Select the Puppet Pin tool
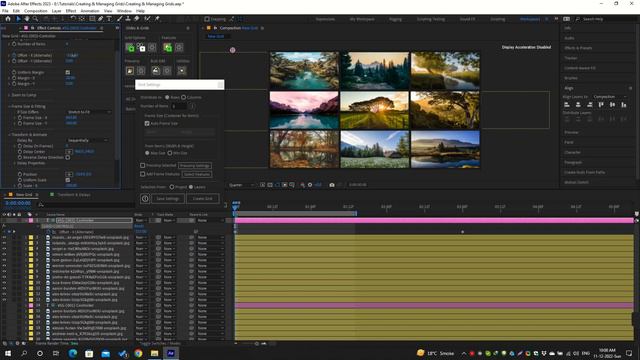Screen dimensions: 640x360 click(x=157, y=19)
